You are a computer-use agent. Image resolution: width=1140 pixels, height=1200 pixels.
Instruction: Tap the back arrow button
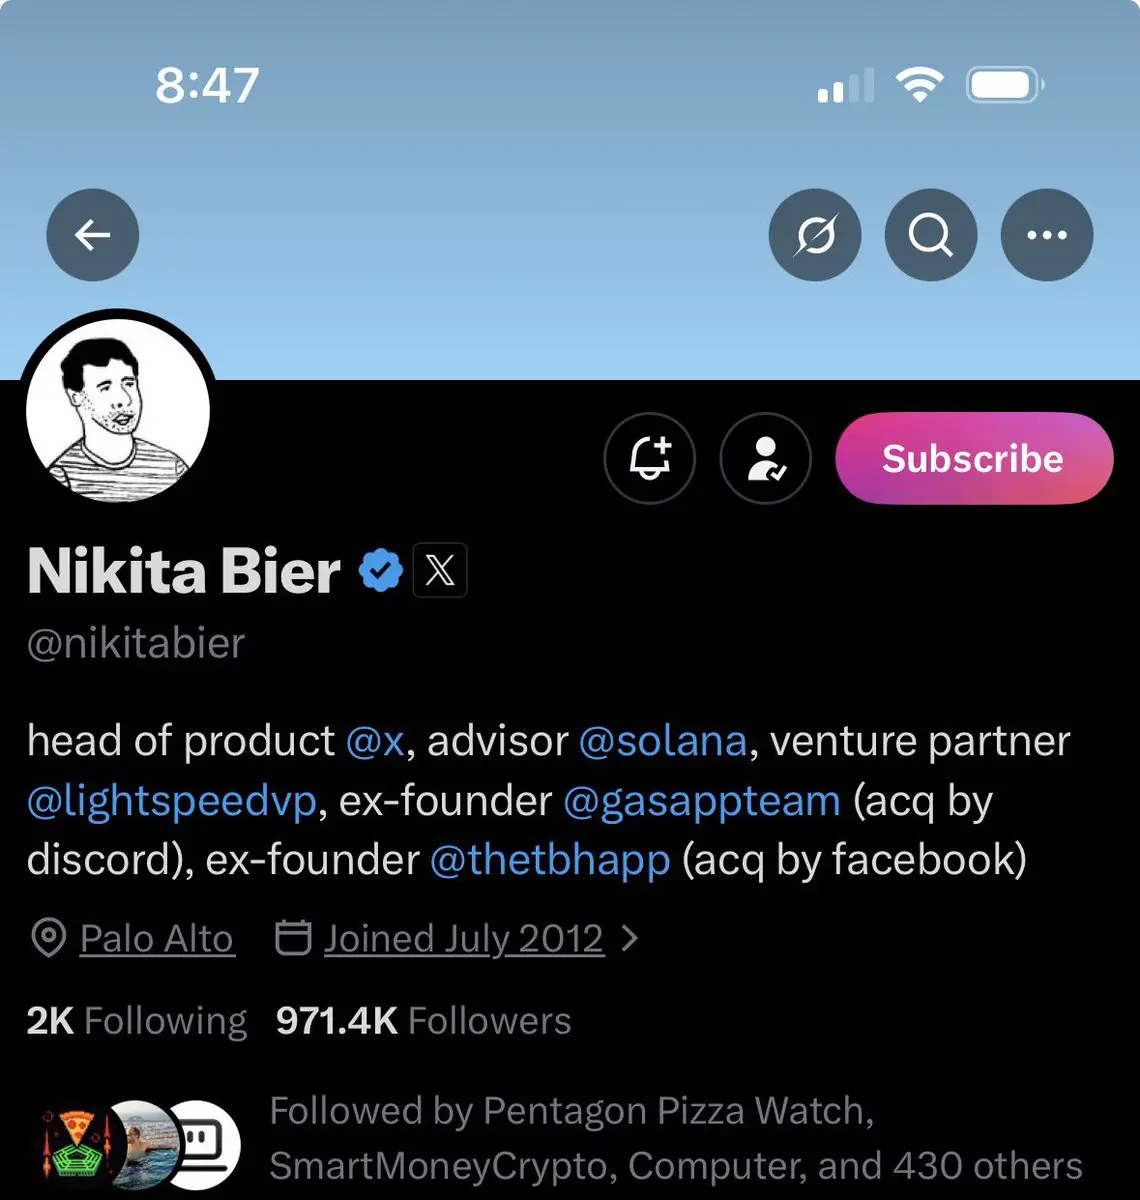[92, 235]
